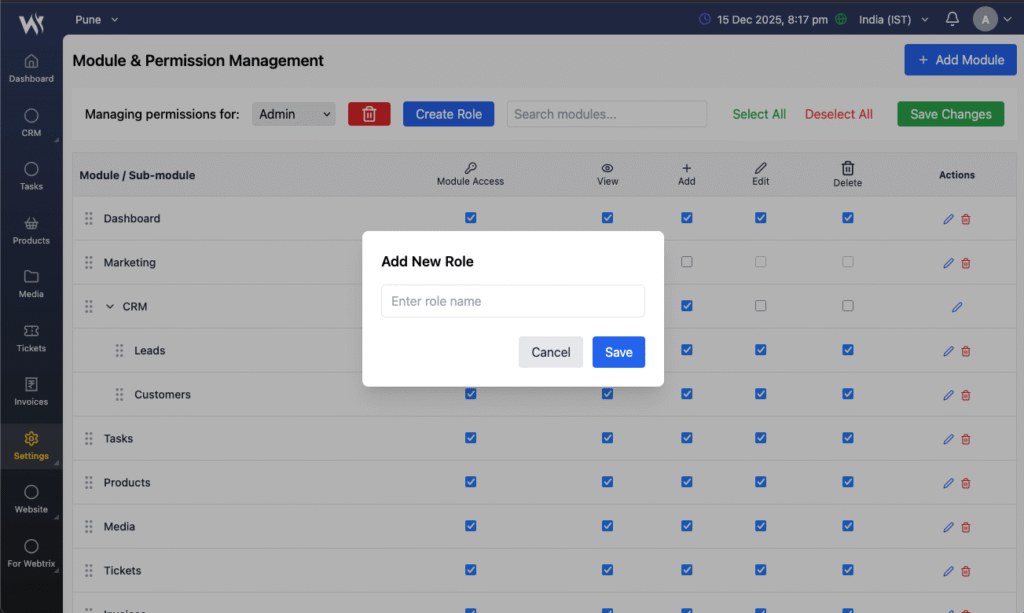The width and height of the screenshot is (1024, 613).
Task: Open Dashboard in sidebar menu
Action: pyautogui.click(x=31, y=68)
